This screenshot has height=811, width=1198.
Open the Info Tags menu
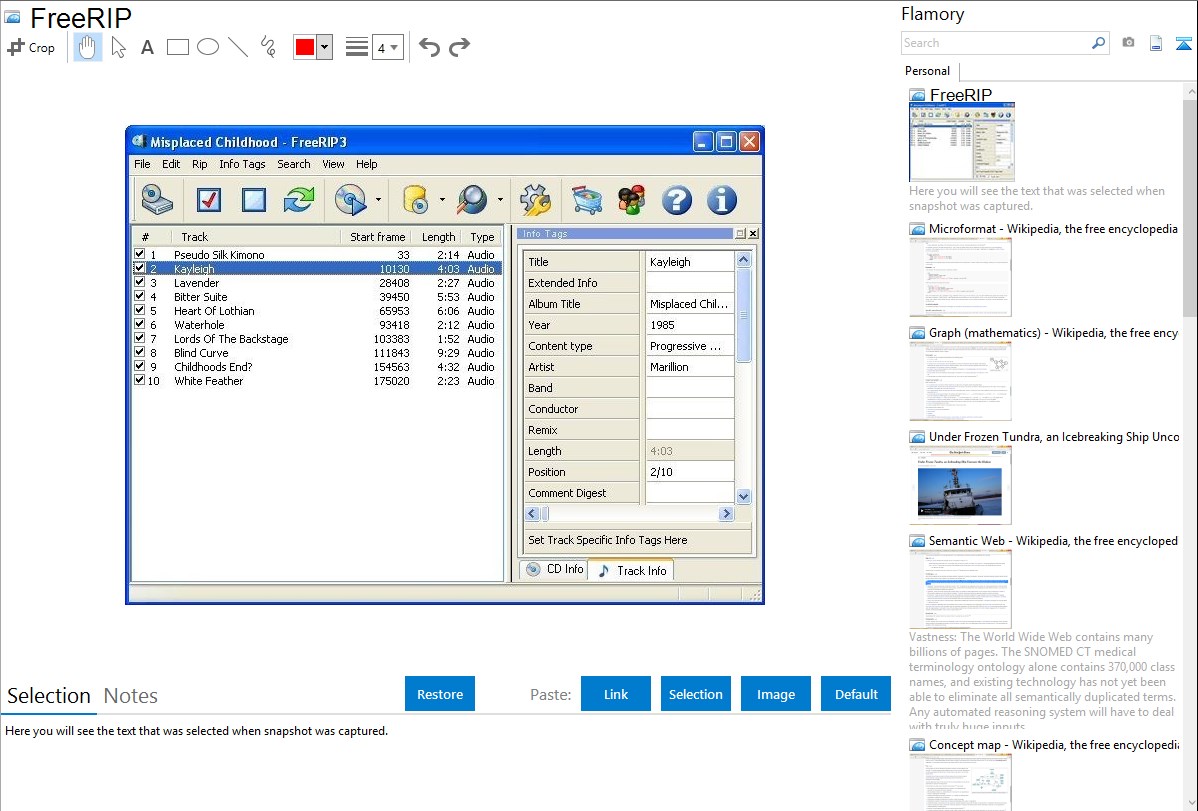point(242,164)
